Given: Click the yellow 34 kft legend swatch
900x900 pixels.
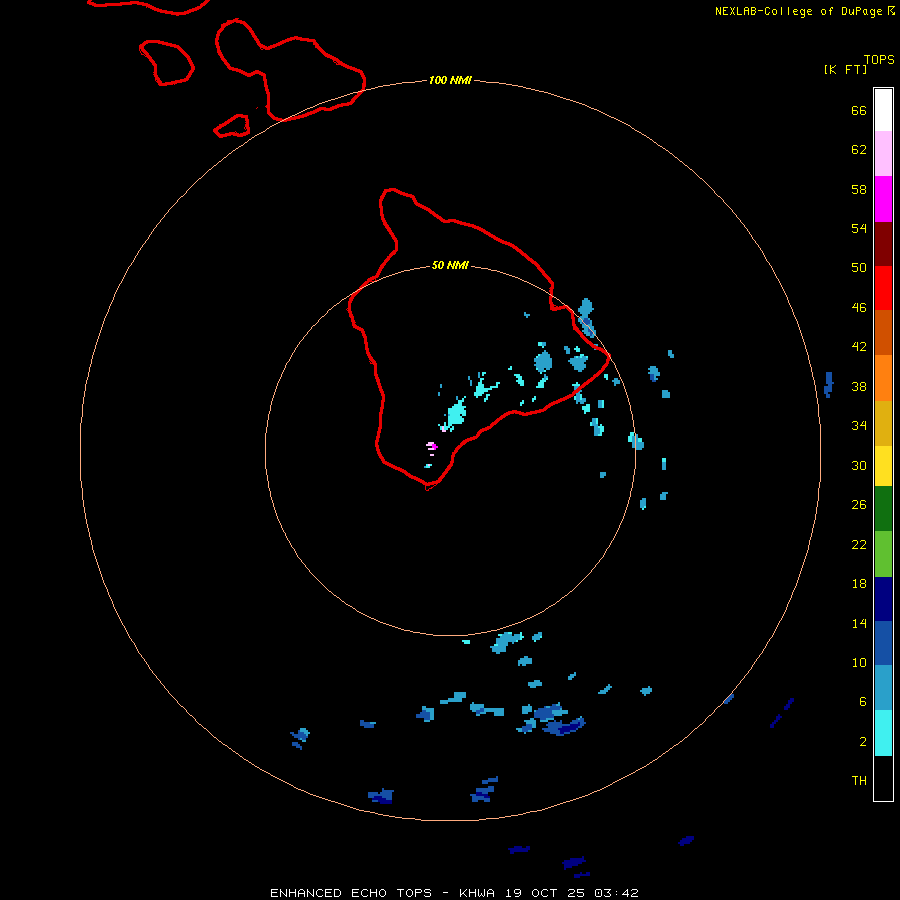Looking at the screenshot, I should click(883, 466).
